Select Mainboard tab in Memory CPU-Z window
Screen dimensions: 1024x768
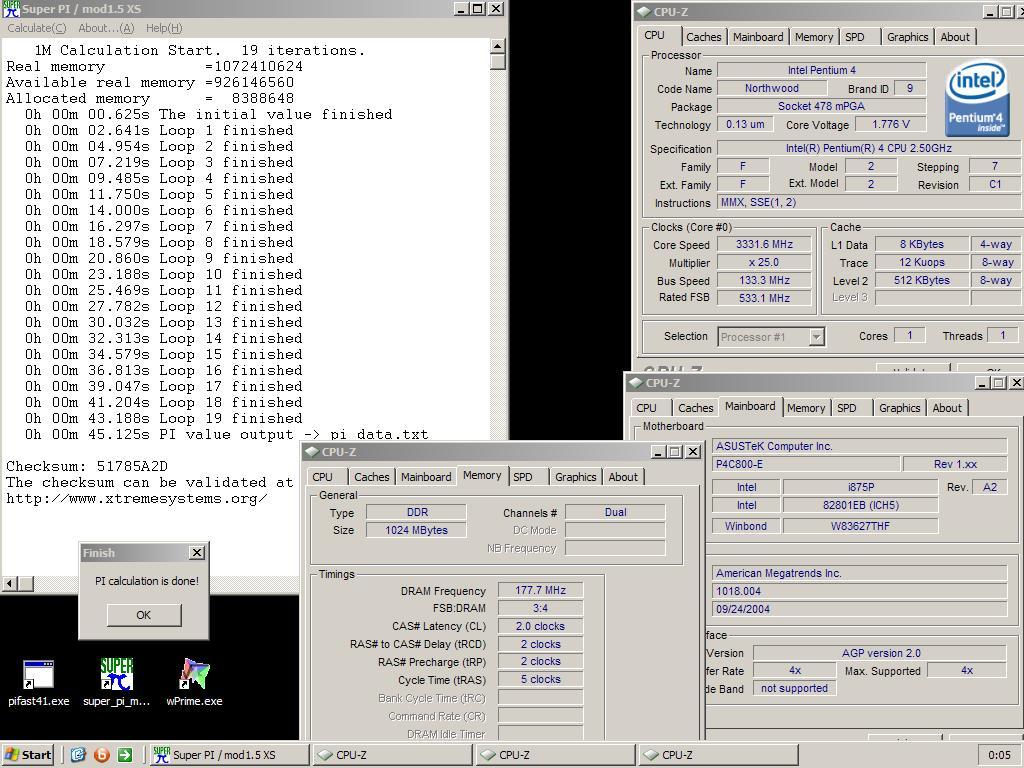(x=426, y=477)
